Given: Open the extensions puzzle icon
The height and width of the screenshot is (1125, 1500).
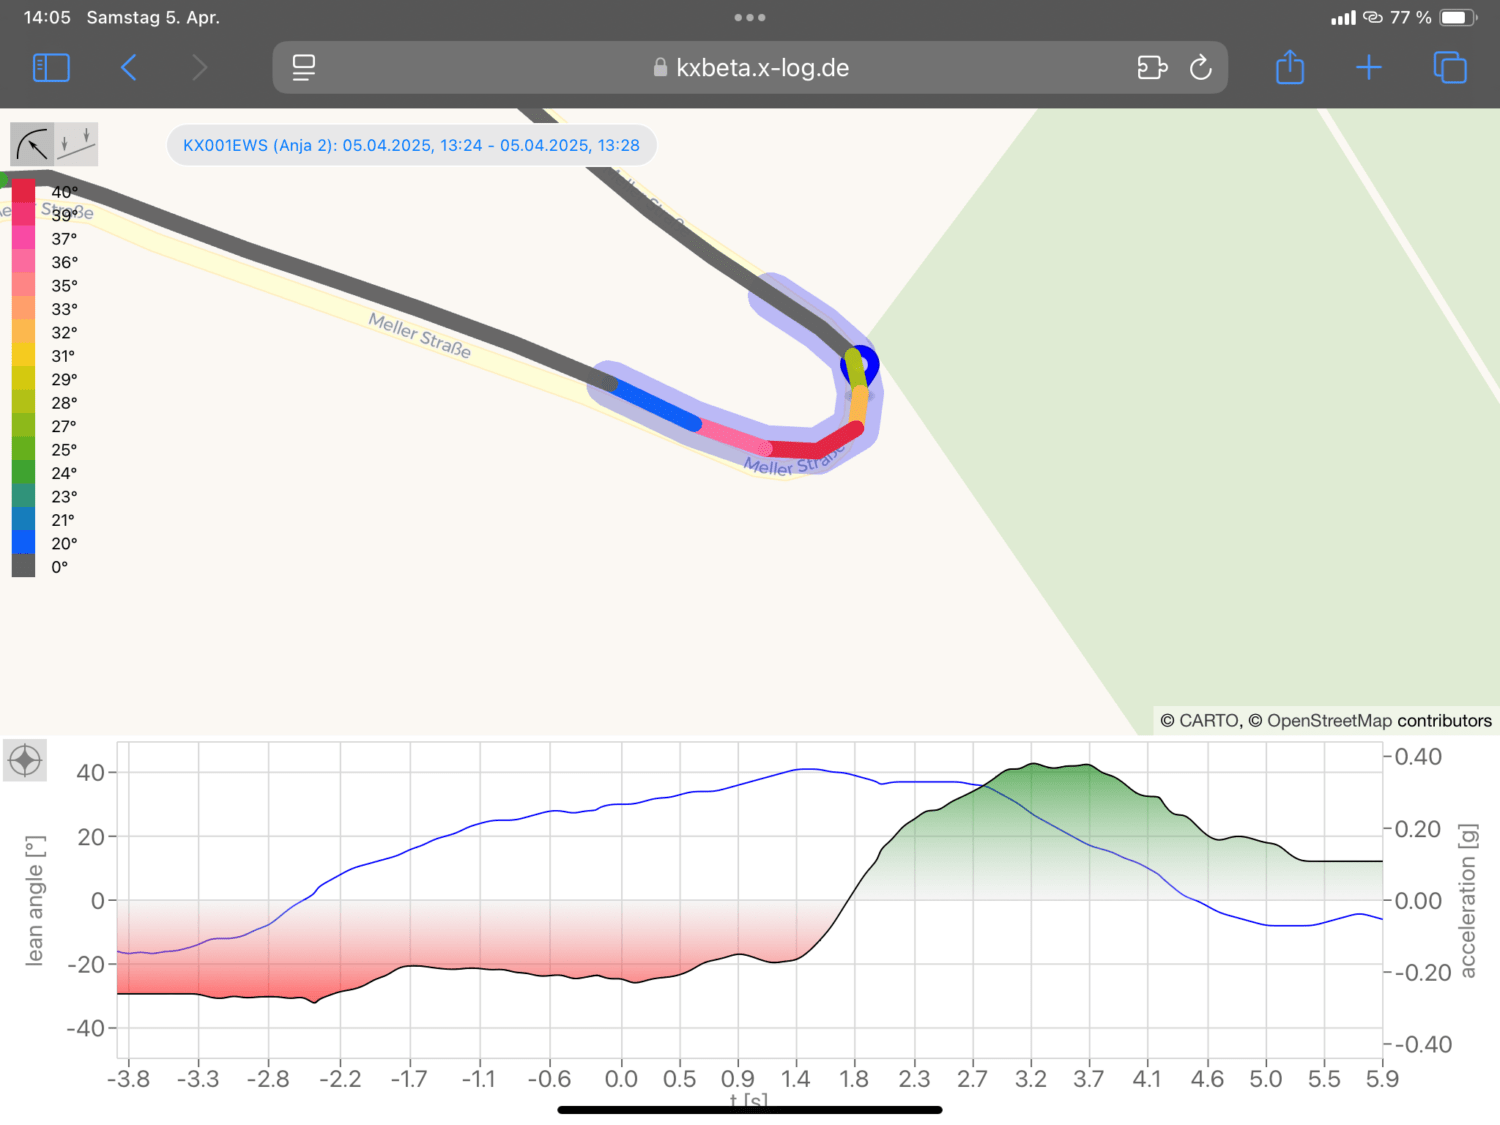Looking at the screenshot, I should (1152, 68).
